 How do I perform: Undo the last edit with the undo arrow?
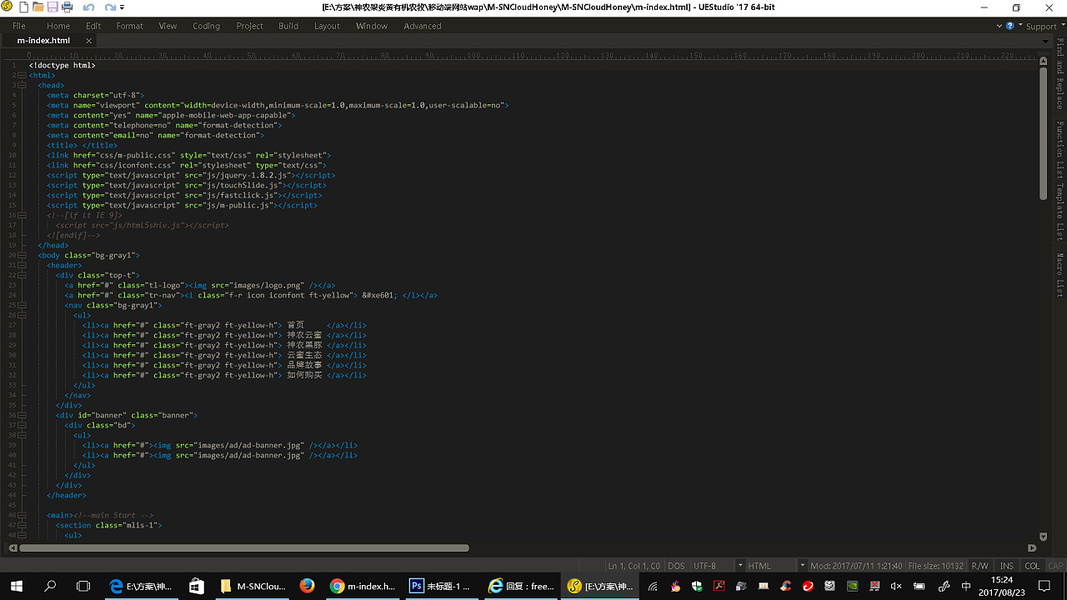click(88, 7)
